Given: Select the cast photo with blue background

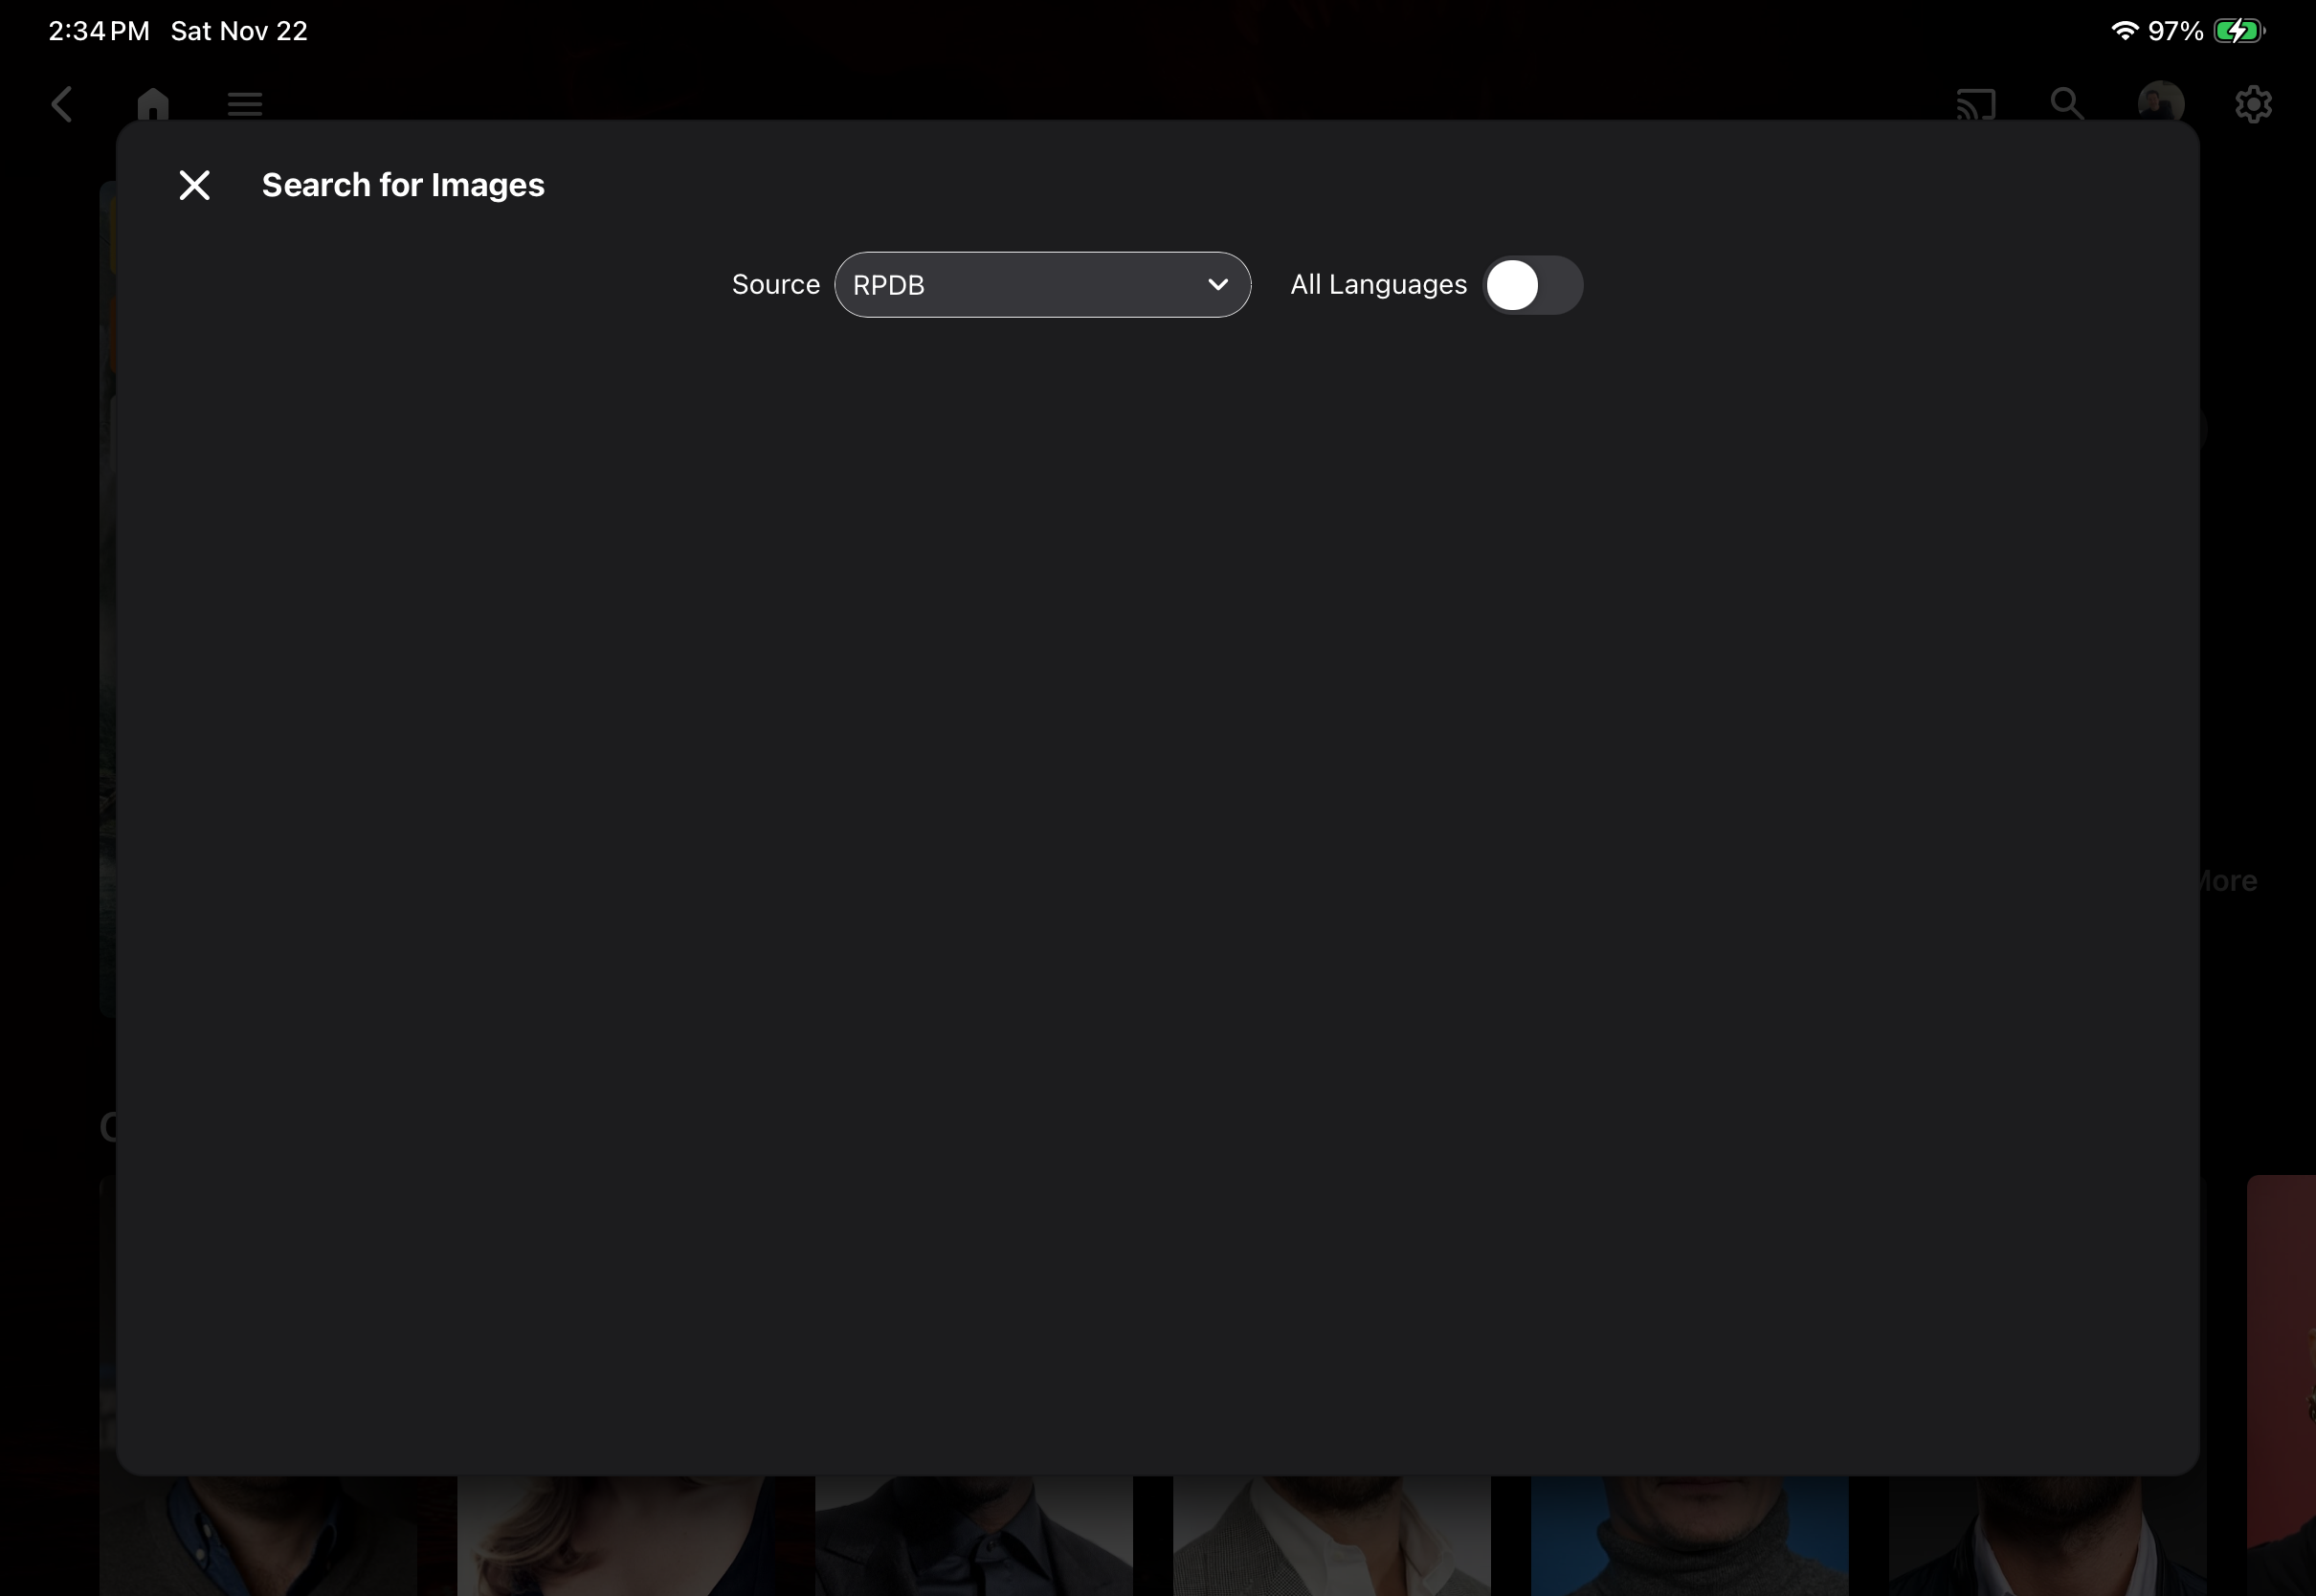Looking at the screenshot, I should (x=1689, y=1535).
